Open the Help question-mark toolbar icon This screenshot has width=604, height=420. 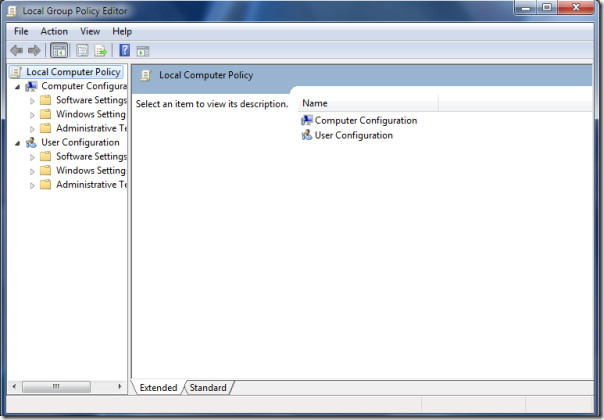pos(124,50)
